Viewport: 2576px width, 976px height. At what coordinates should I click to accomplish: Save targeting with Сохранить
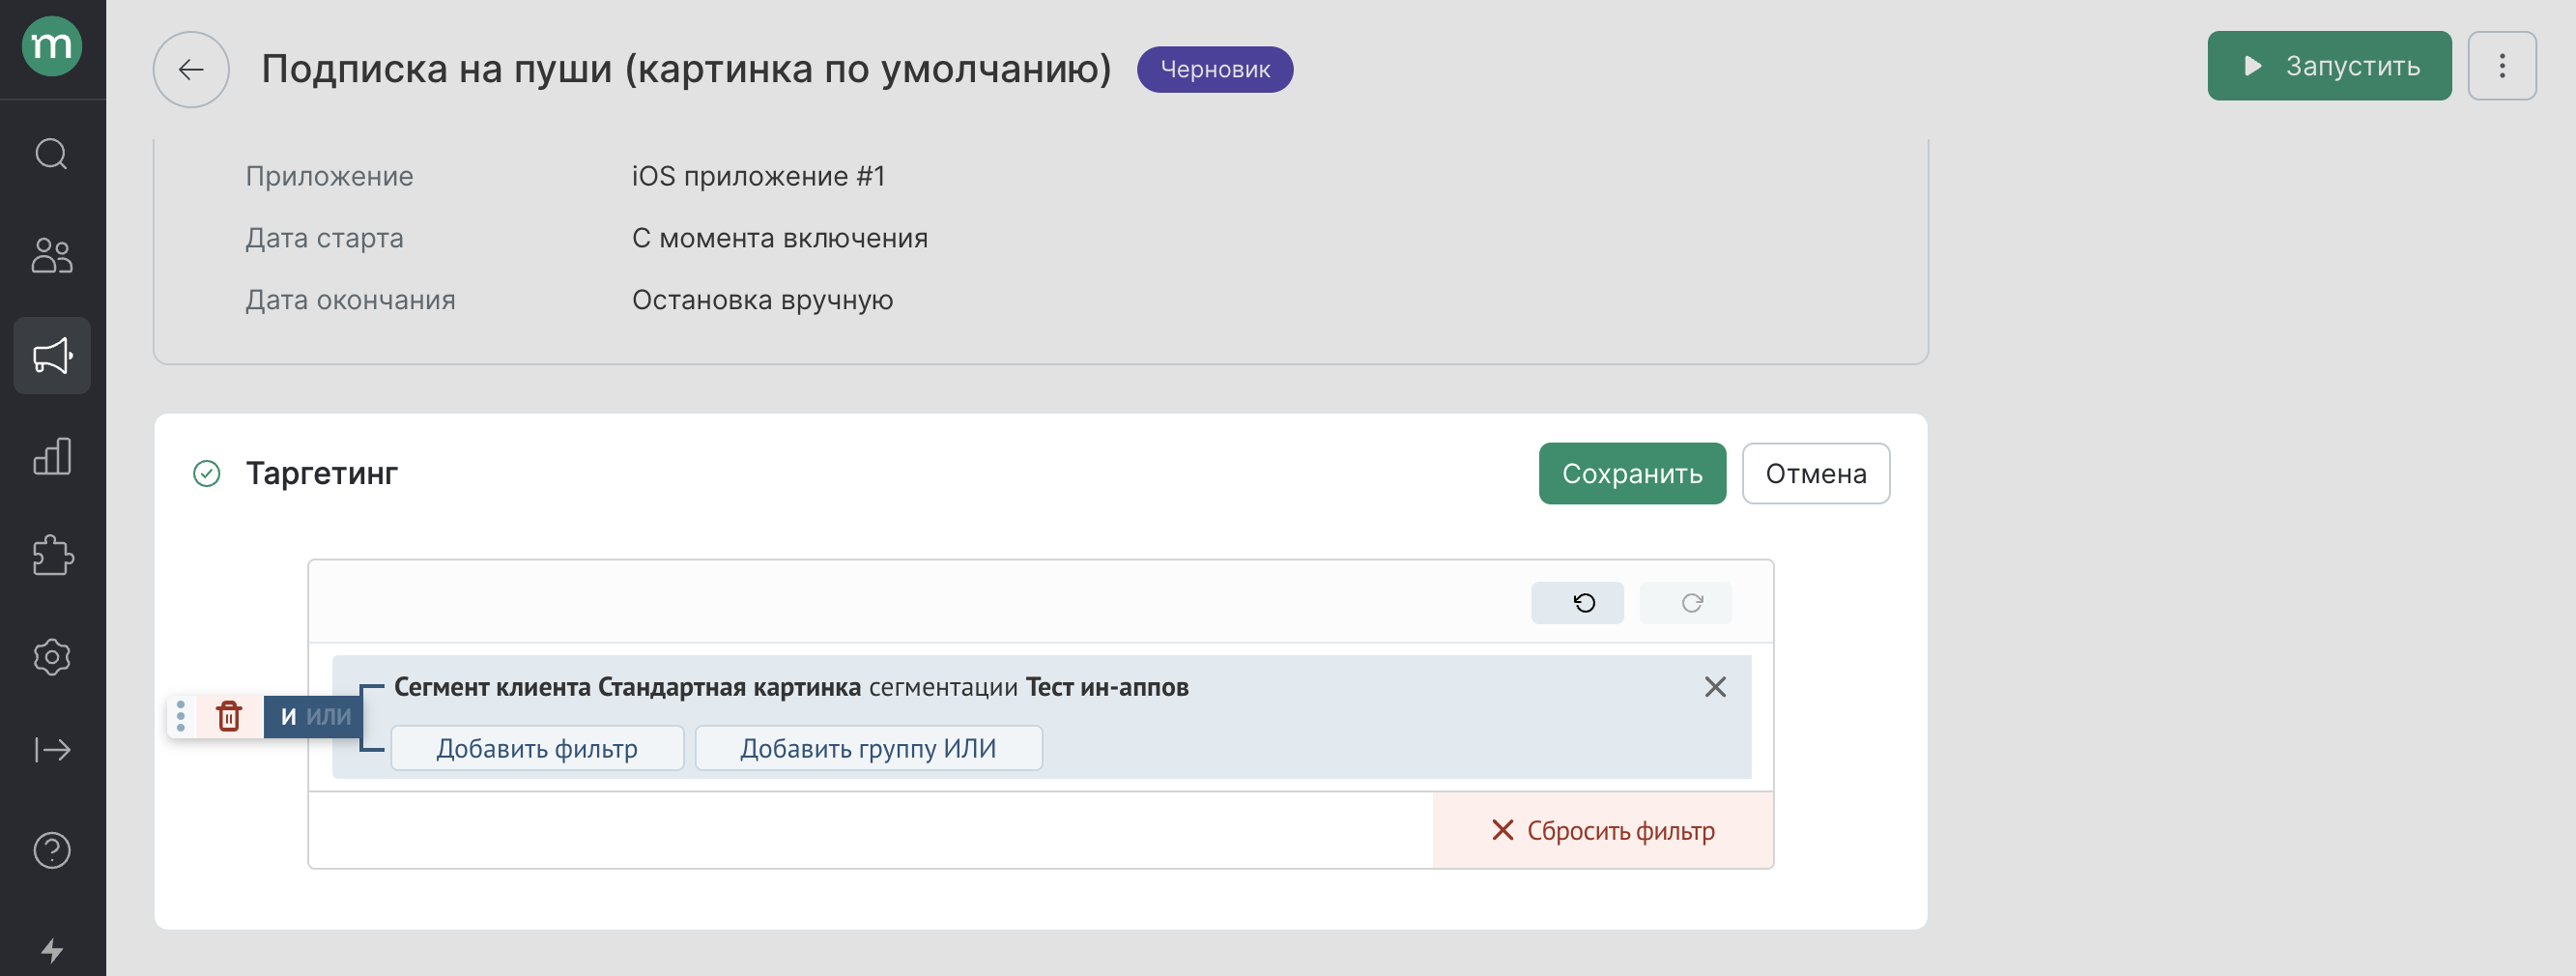(x=1632, y=474)
